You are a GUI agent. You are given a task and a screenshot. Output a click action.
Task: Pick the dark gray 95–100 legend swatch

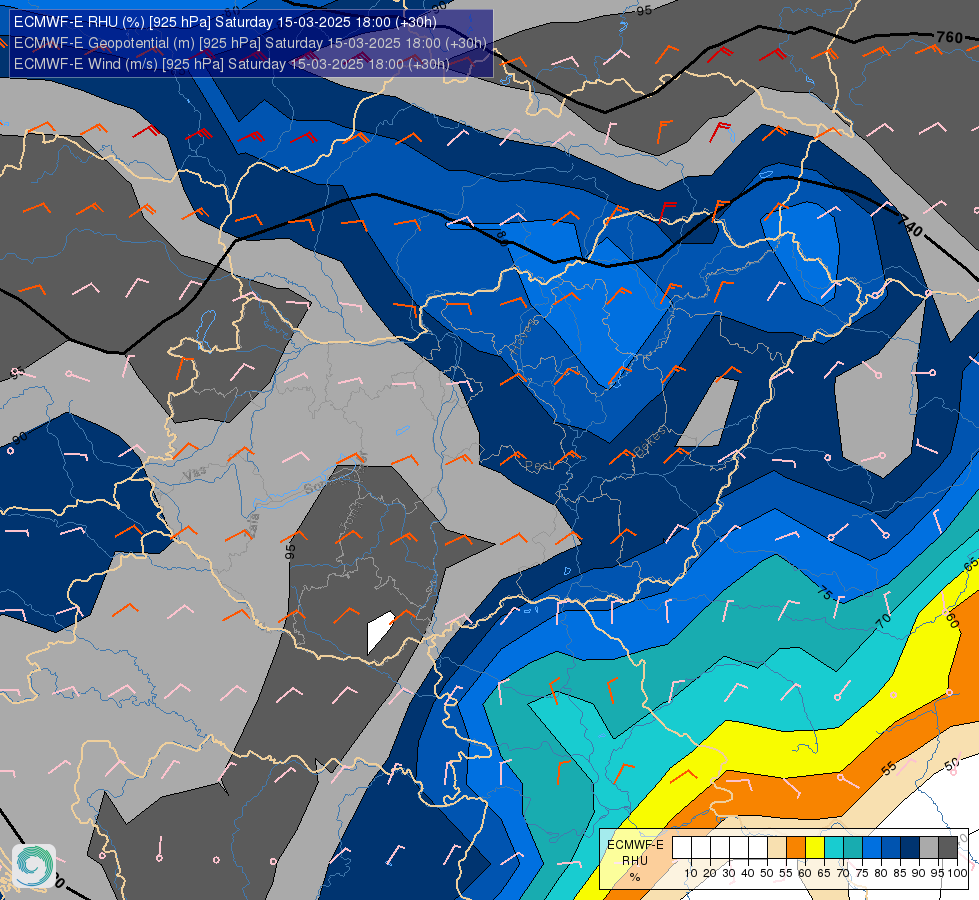[948, 848]
